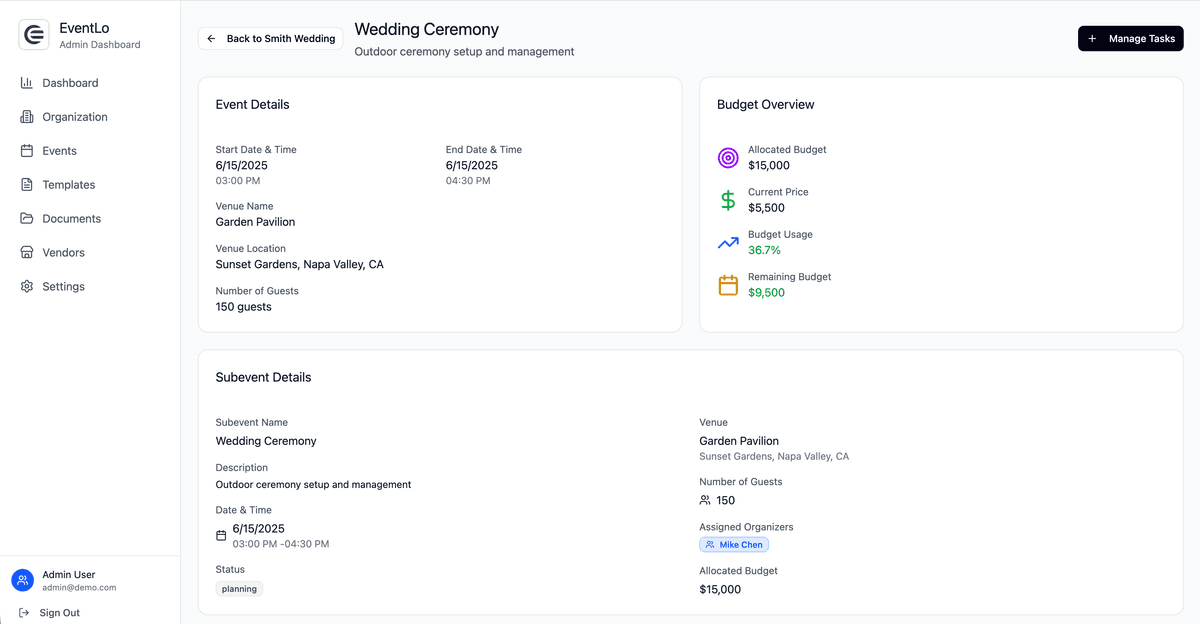
Task: Open Events from the sidebar
Action: point(26,150)
